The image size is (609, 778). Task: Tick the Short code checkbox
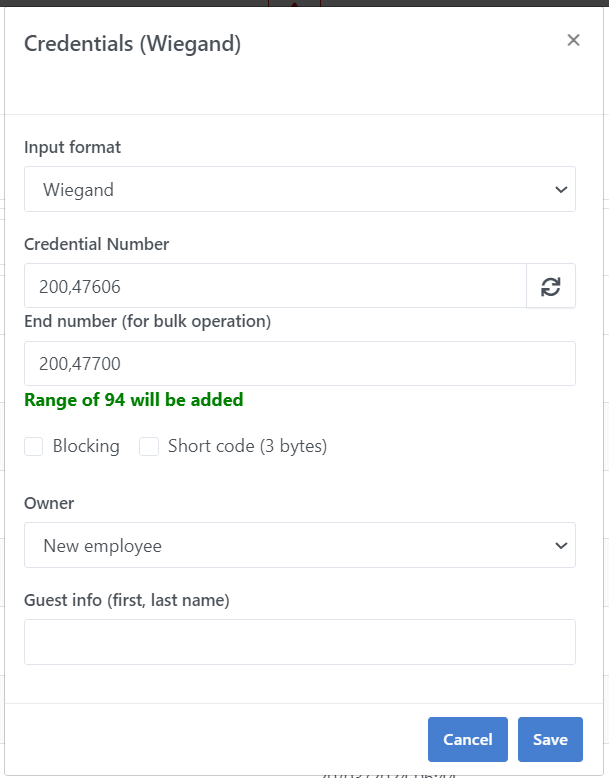149,447
